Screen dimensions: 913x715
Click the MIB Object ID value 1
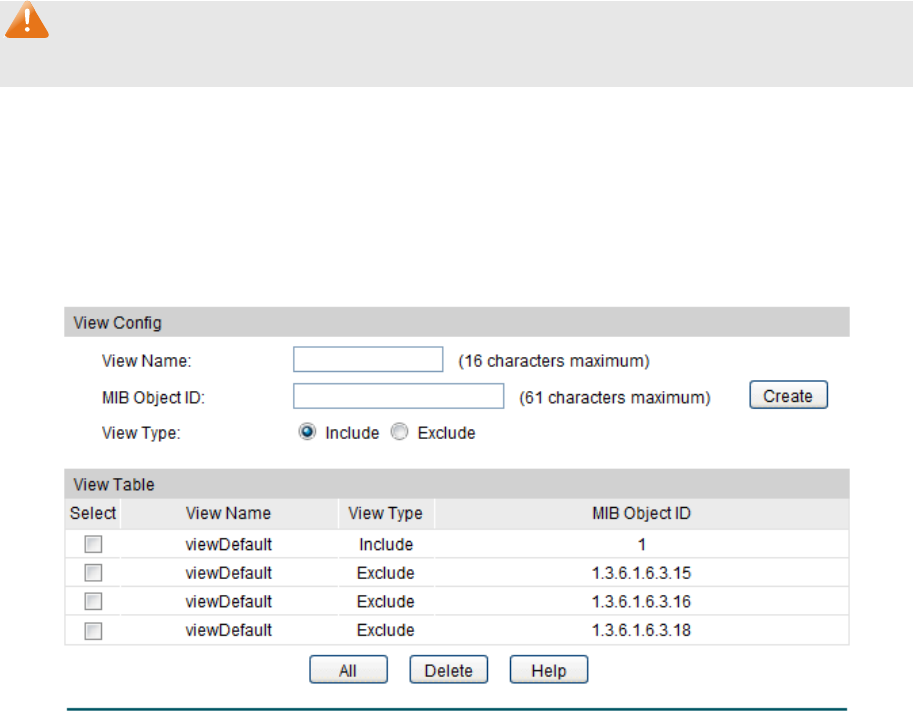click(x=642, y=544)
